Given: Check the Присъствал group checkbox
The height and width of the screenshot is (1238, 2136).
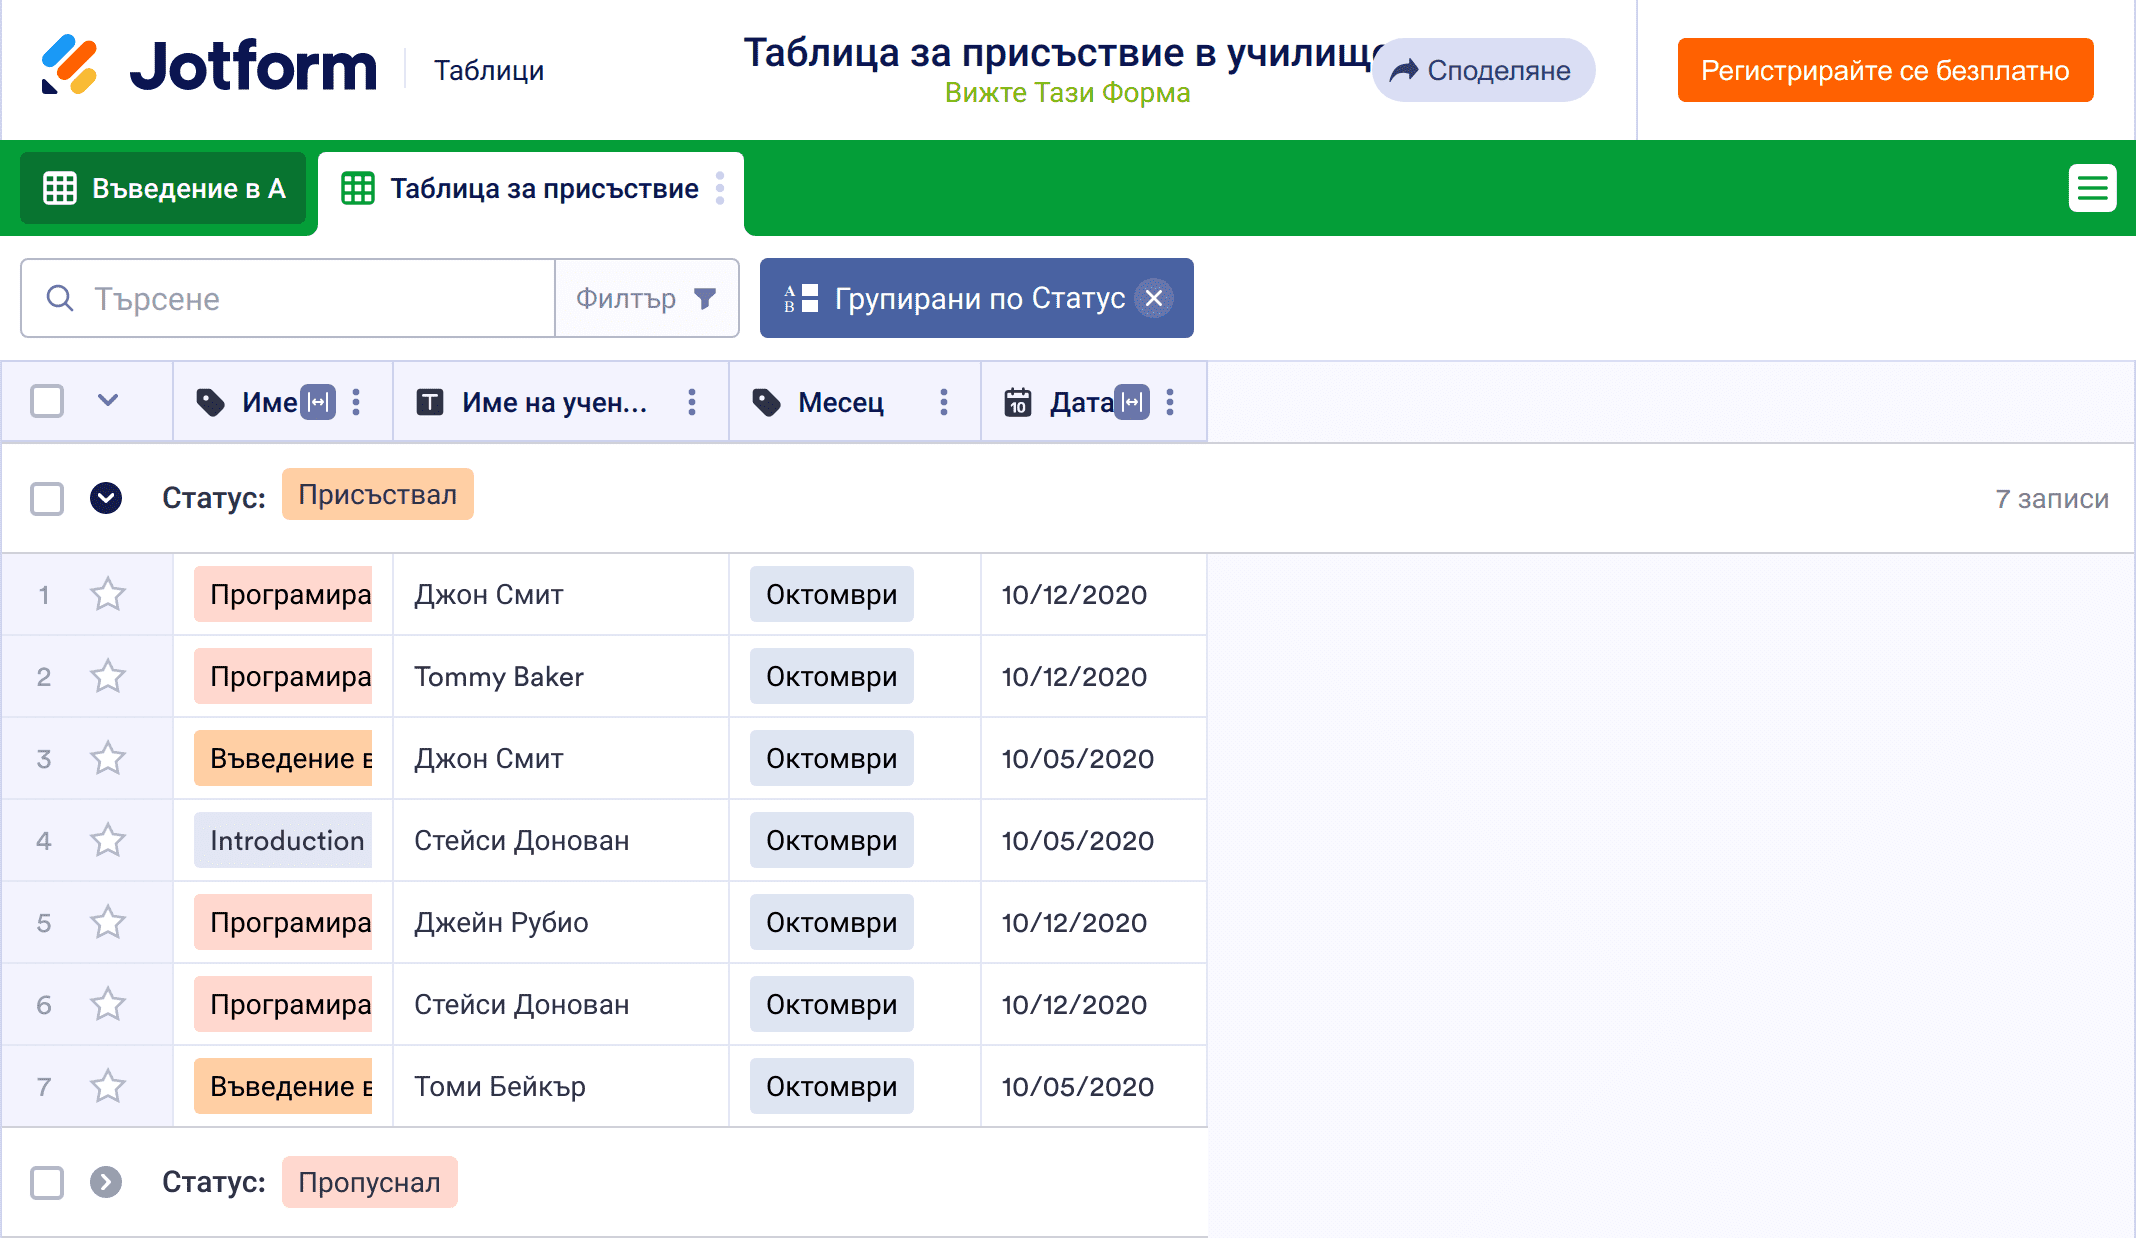Looking at the screenshot, I should (47, 498).
